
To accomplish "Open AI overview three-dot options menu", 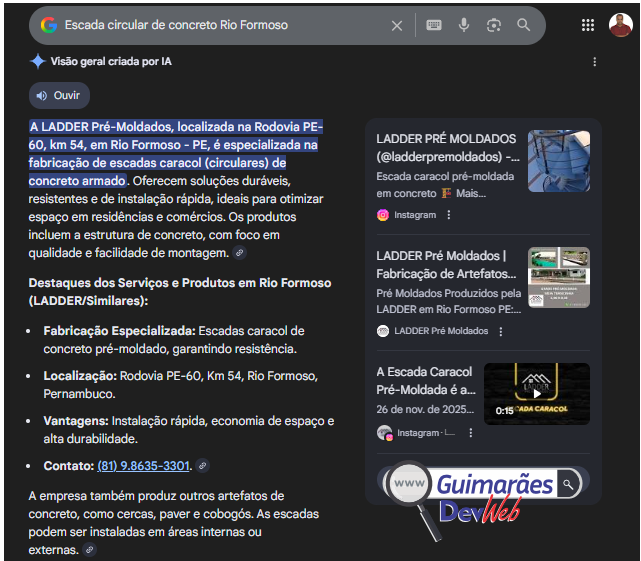I will 594,62.
